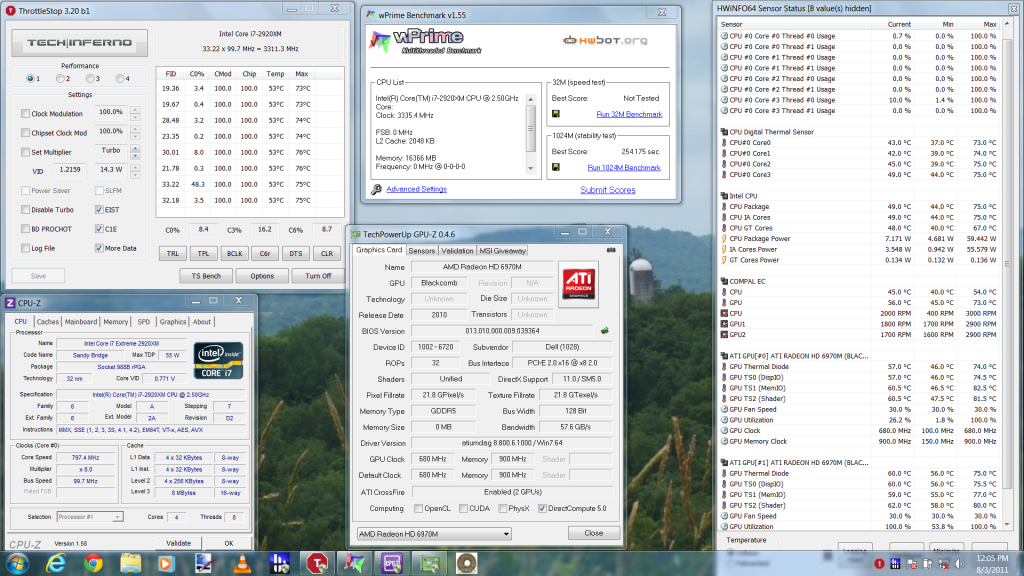Screen dimensions: 1024x576
Task: Click the Run 32M Benchmark link
Action: click(629, 114)
